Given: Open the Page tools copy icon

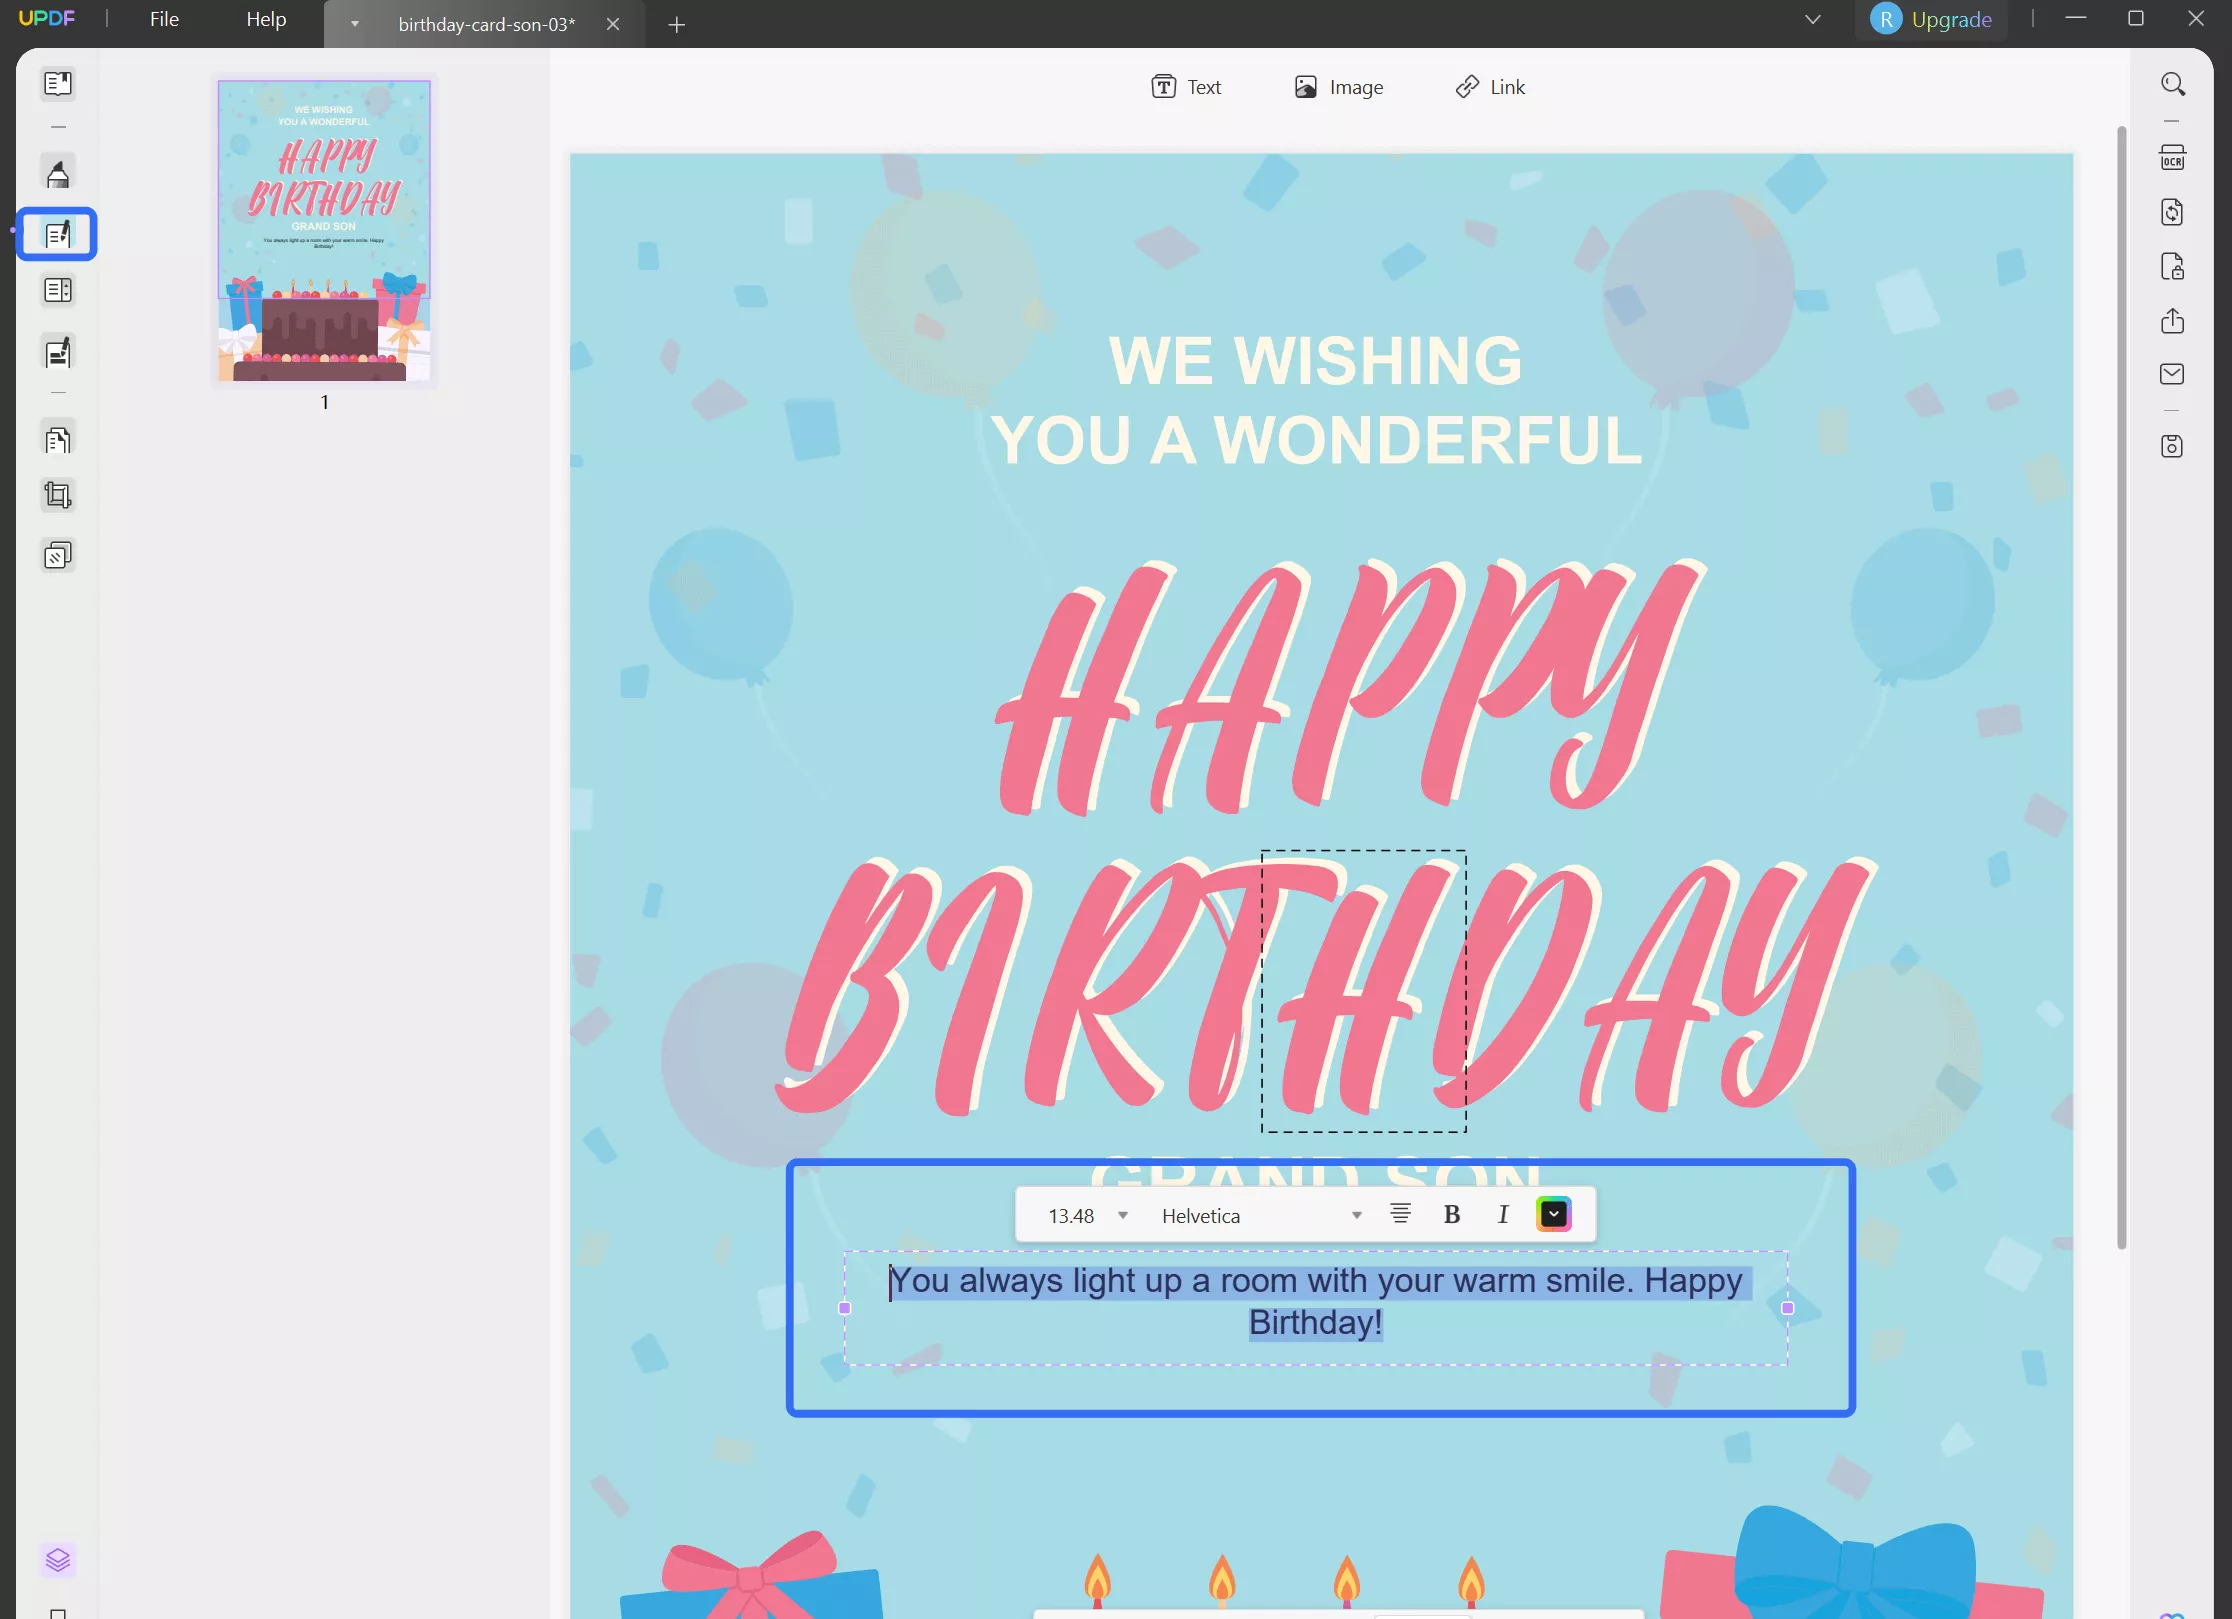Looking at the screenshot, I should (58, 440).
